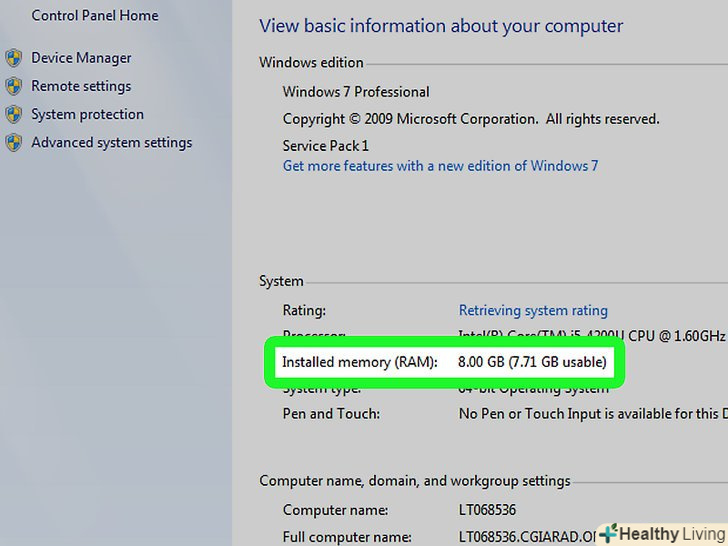Click the No Pen or Touch Input value
The image size is (728, 546).
593,414
